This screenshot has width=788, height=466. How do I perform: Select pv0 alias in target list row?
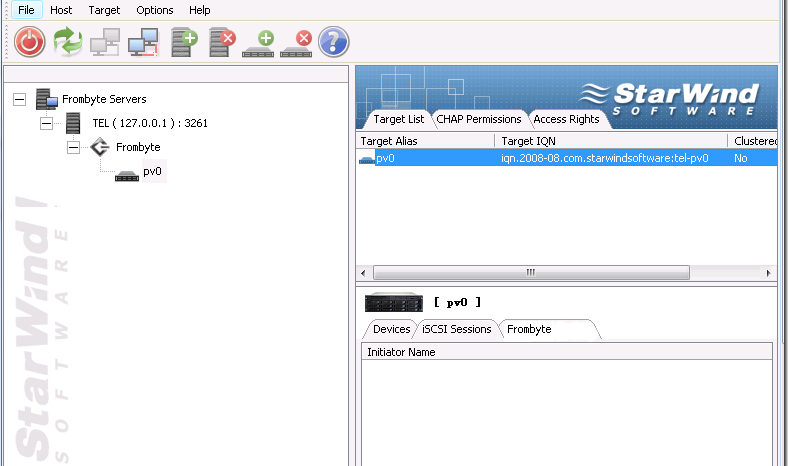[385, 158]
